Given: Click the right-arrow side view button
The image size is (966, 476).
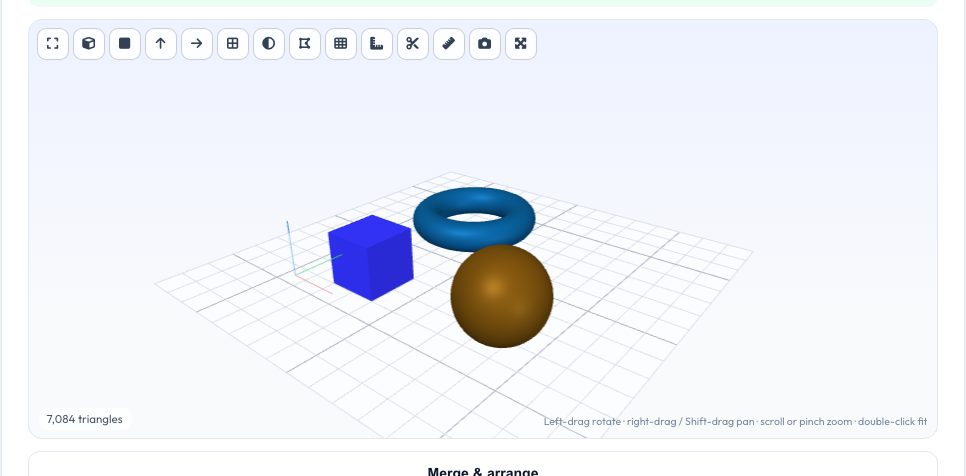Looking at the screenshot, I should 197,44.
